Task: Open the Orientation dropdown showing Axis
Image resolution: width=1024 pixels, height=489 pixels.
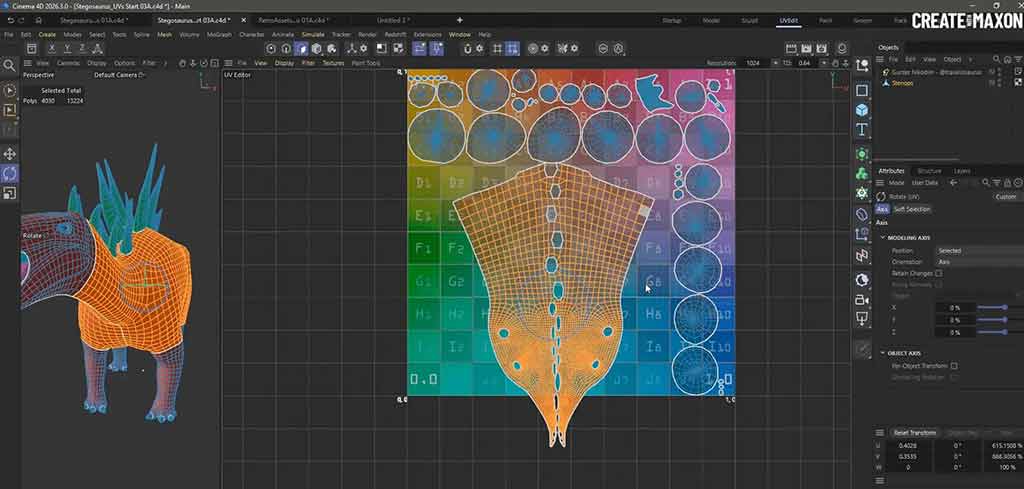Action: point(979,262)
